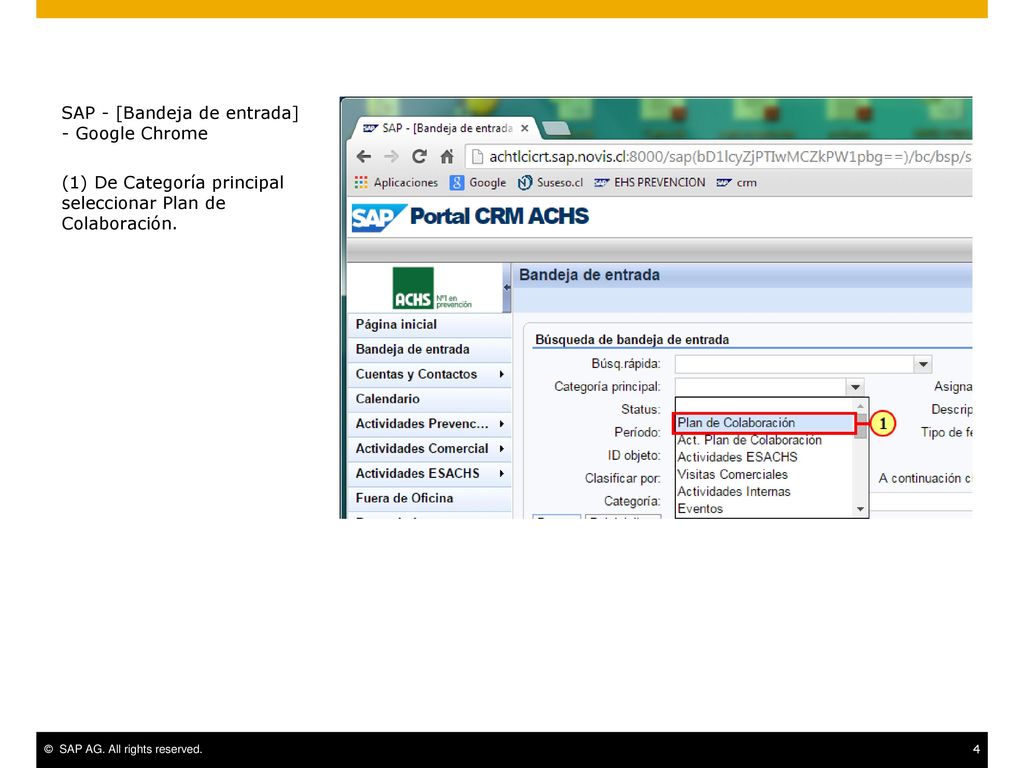This screenshot has width=1024, height=768.
Task: Choose Visitas Comerciales from the list
Action: [x=765, y=475]
